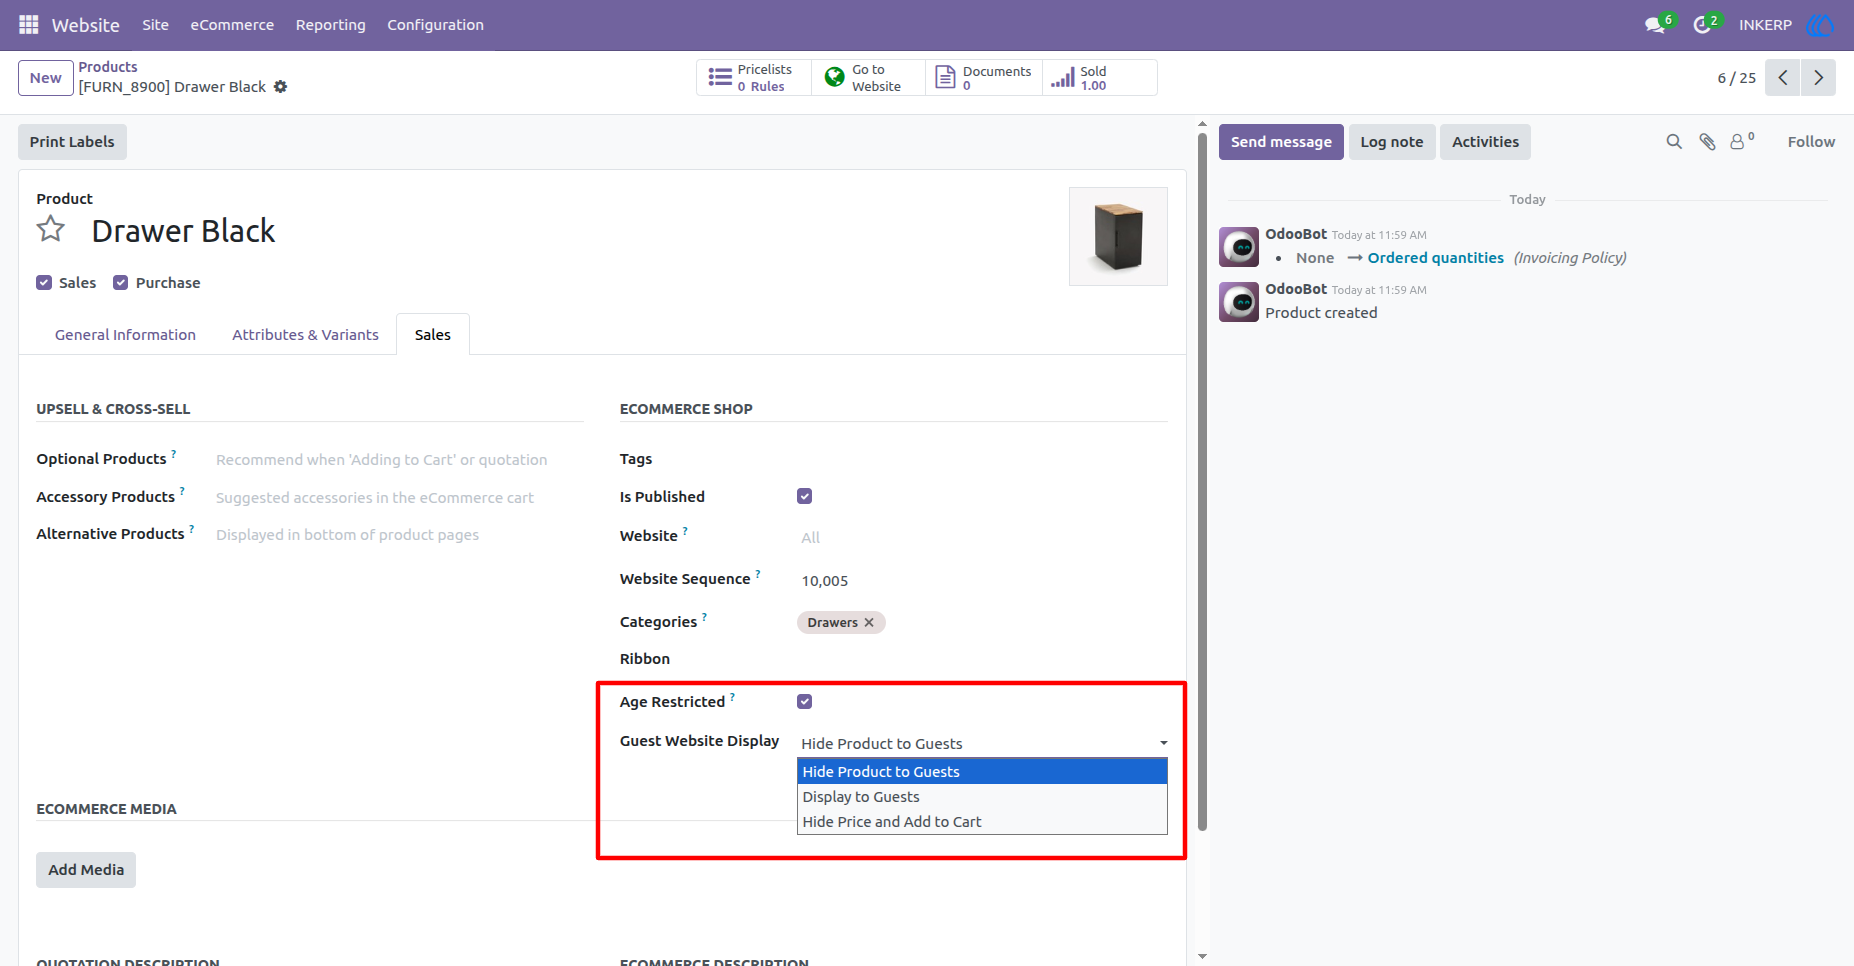Select Hide Product to Guests option
The width and height of the screenshot is (1854, 966).
(x=982, y=772)
